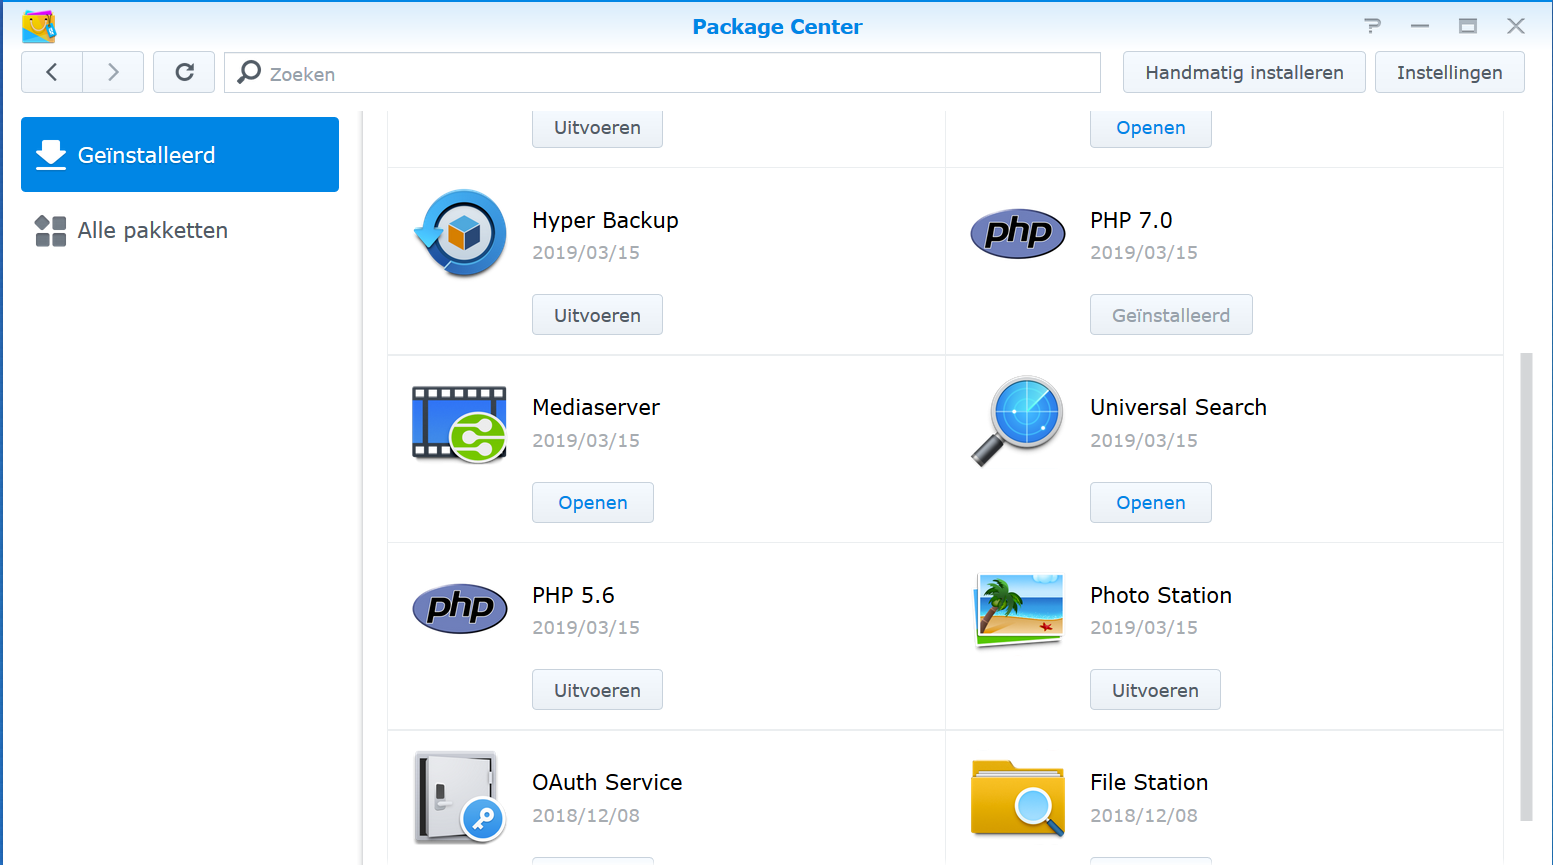Click the OAuth Service safe icon

pos(459,797)
